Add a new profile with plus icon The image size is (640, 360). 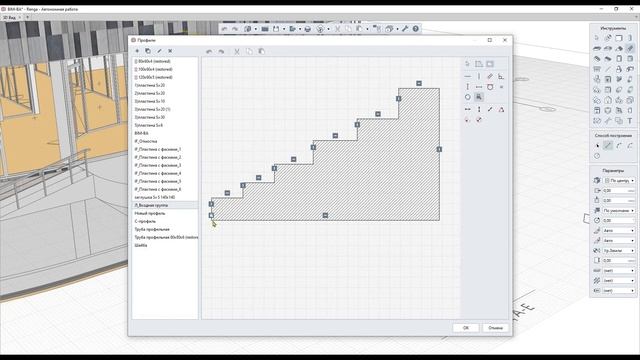137,51
